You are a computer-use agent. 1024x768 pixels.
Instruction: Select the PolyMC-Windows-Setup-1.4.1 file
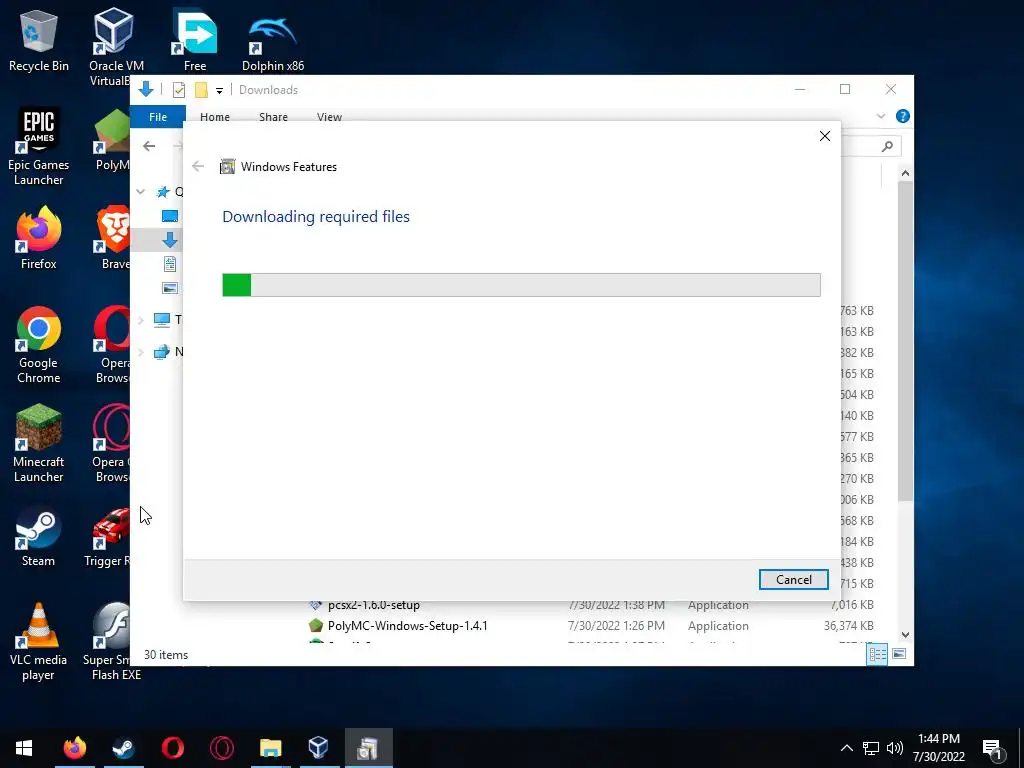tap(408, 626)
